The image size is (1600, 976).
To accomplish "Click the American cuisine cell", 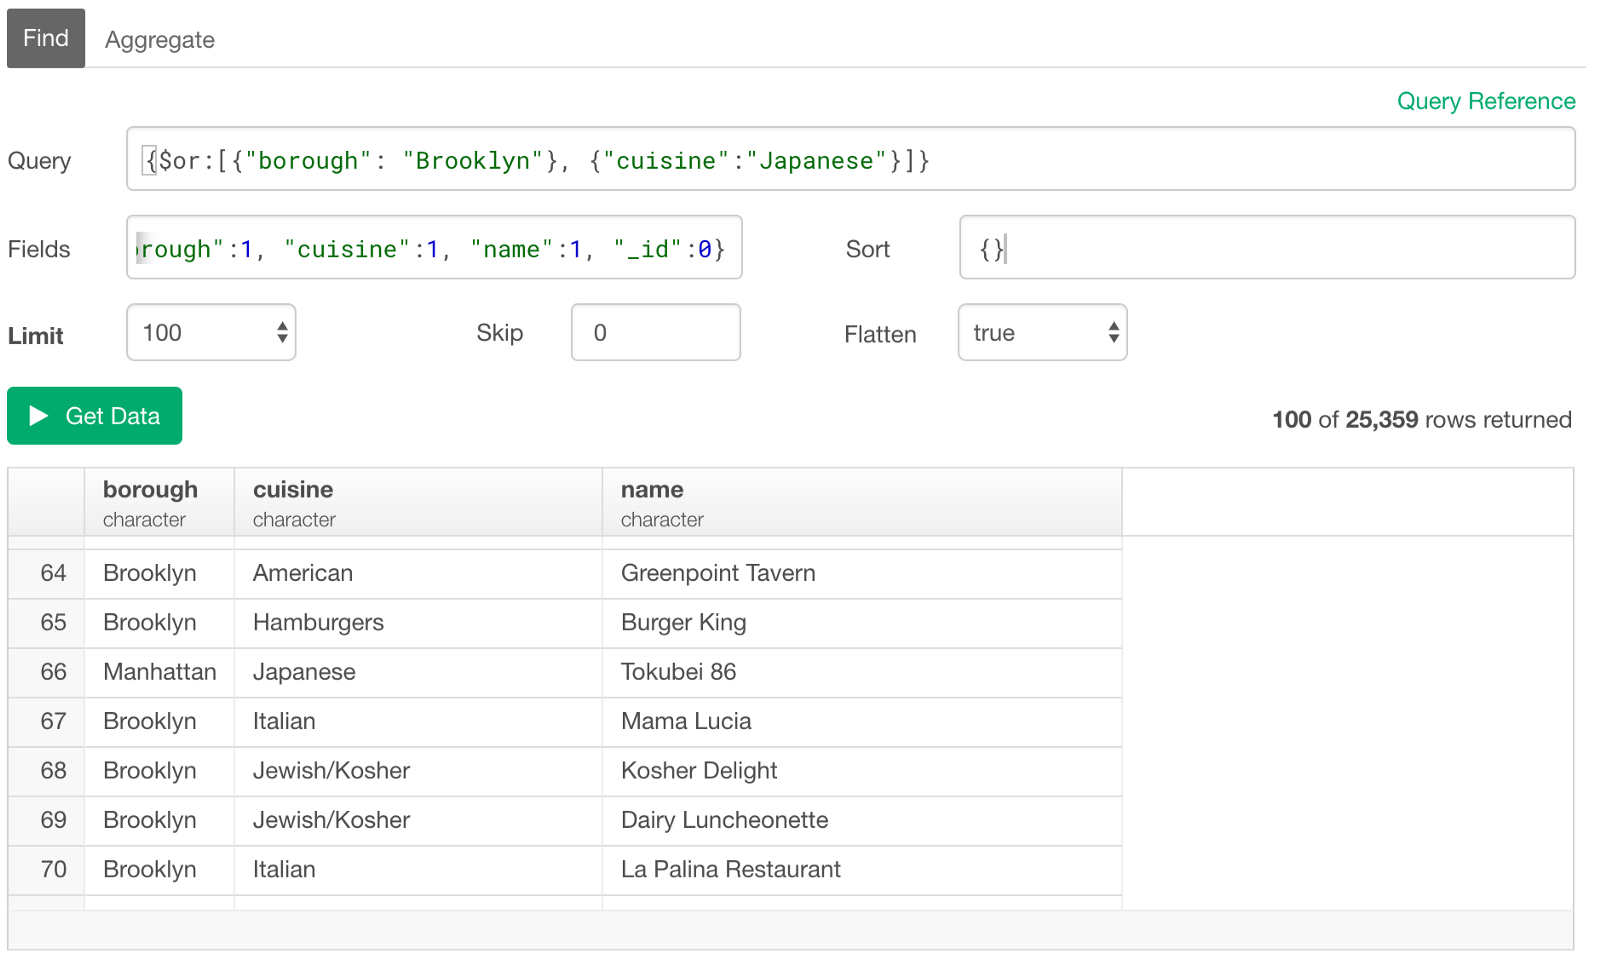I will pos(418,573).
